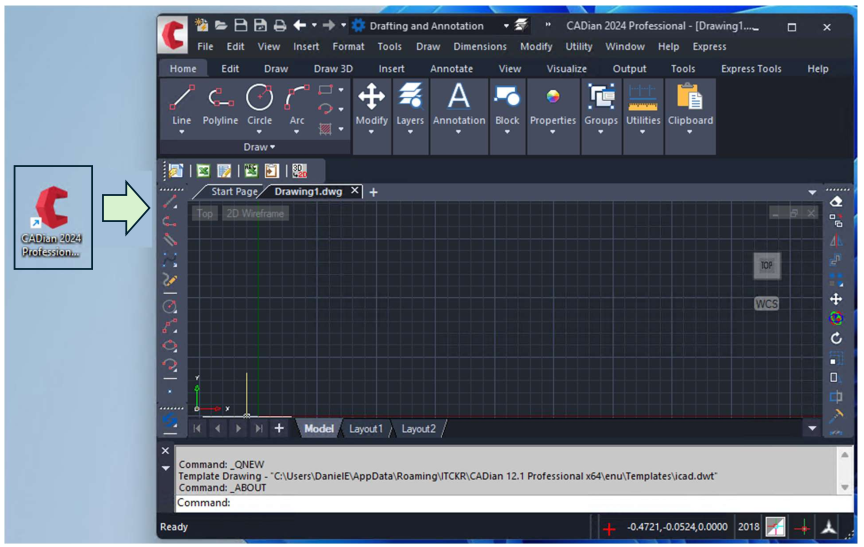Screen dimensions: 864x547
Task: Click the Rotate tool on right vertical toolbar
Action: [x=836, y=338]
